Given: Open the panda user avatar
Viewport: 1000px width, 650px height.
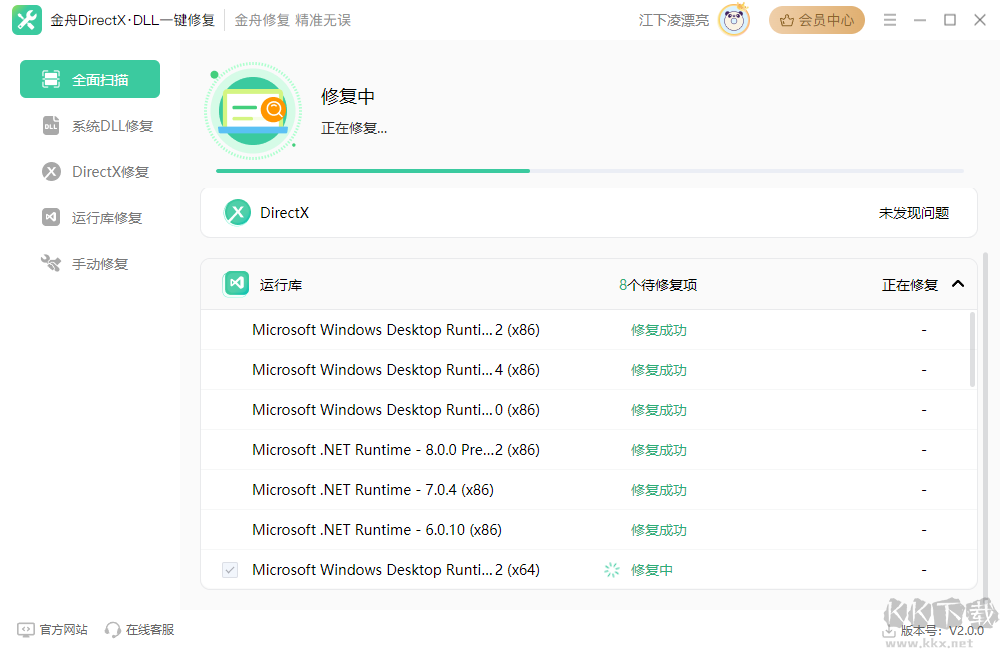Looking at the screenshot, I should coord(733,19).
